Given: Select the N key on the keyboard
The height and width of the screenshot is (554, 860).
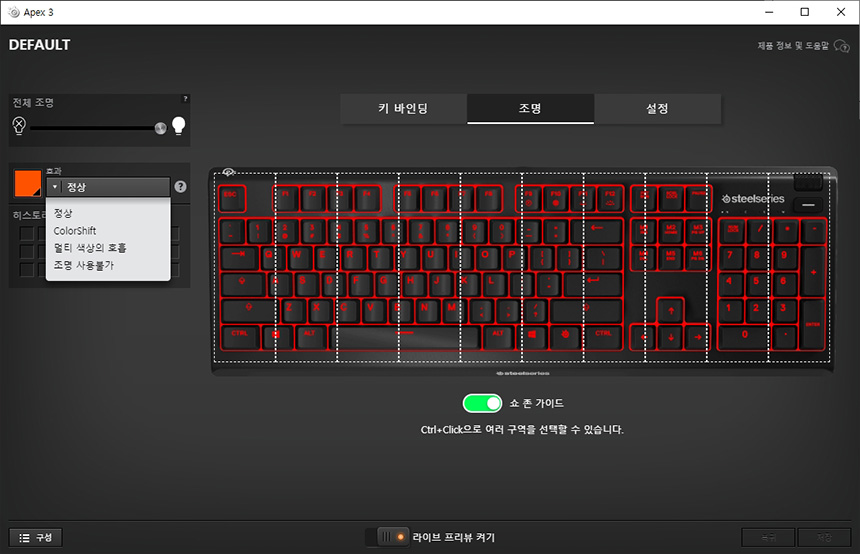Looking at the screenshot, I should 424,310.
